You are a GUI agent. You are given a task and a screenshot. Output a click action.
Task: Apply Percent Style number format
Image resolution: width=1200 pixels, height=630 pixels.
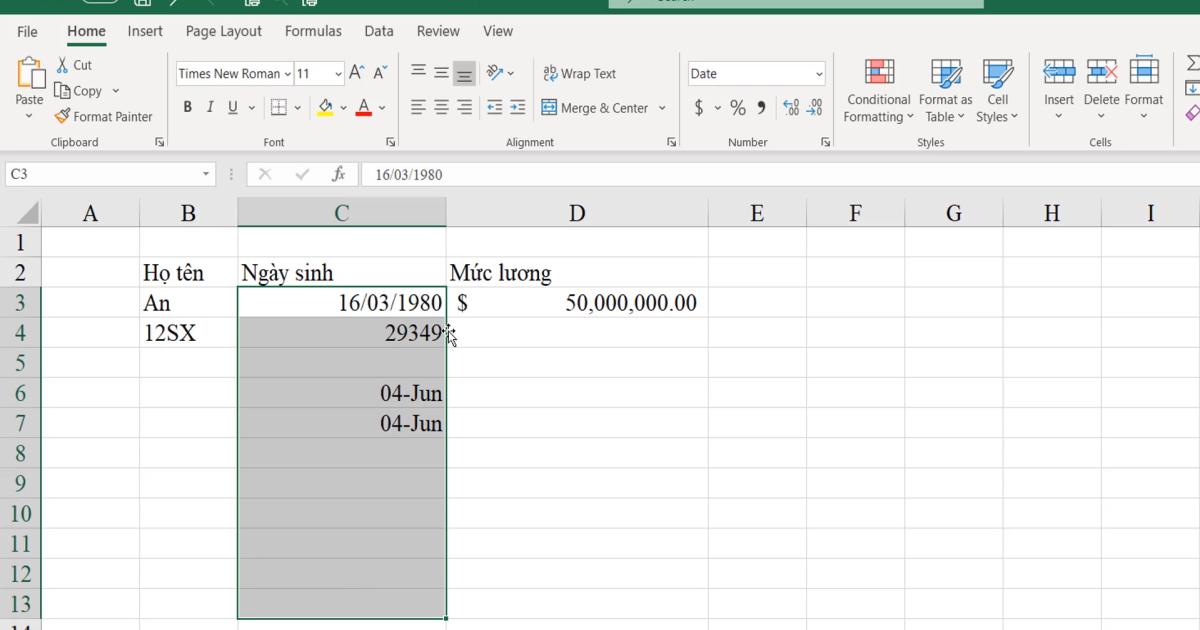tap(738, 107)
